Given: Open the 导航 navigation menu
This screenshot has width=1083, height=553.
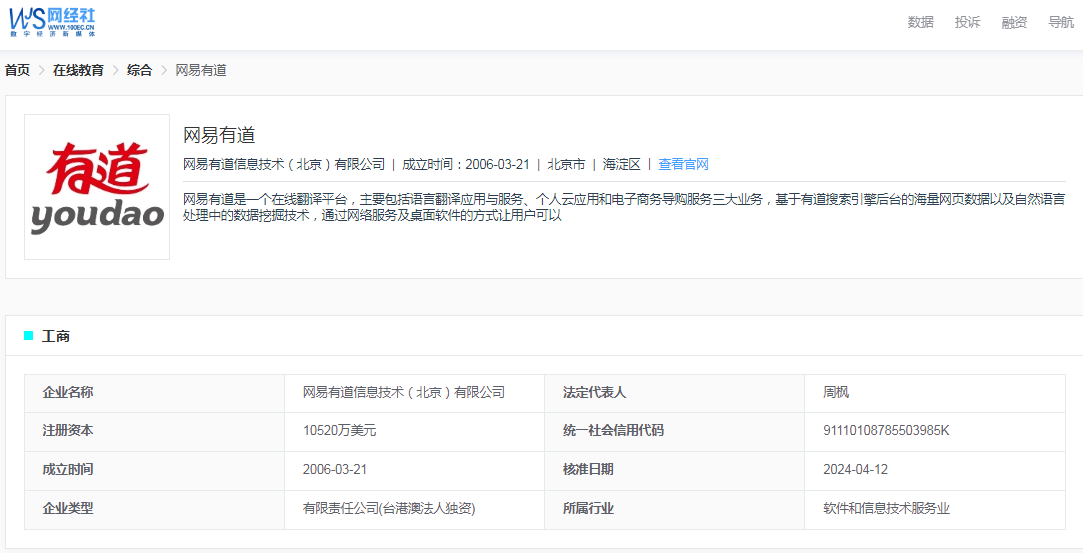Looking at the screenshot, I should 1061,22.
